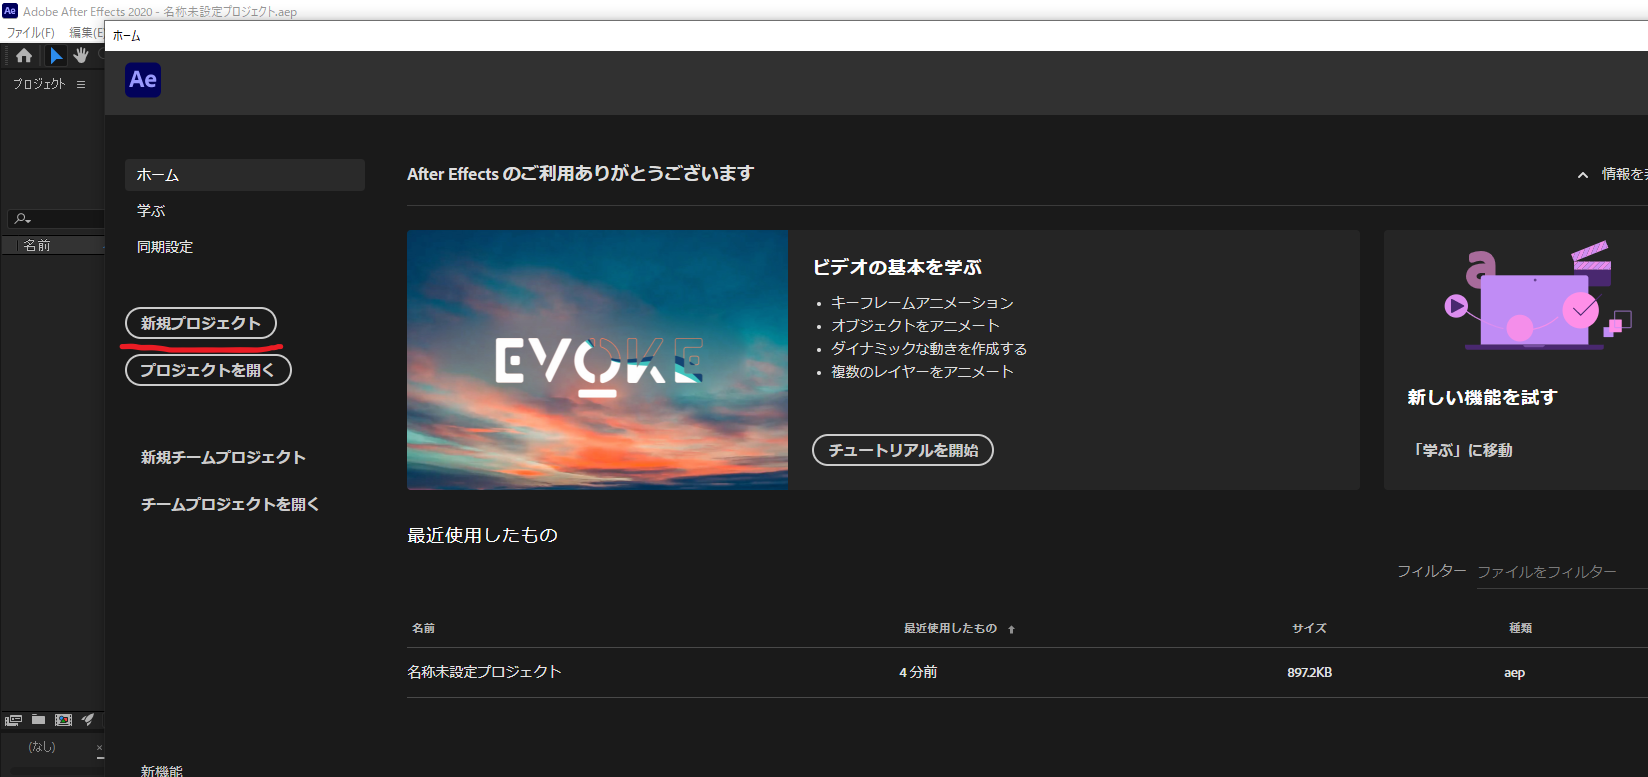1648x777 pixels.
Task: Open recent file 名称未設定プロジェクト
Action: pyautogui.click(x=484, y=672)
